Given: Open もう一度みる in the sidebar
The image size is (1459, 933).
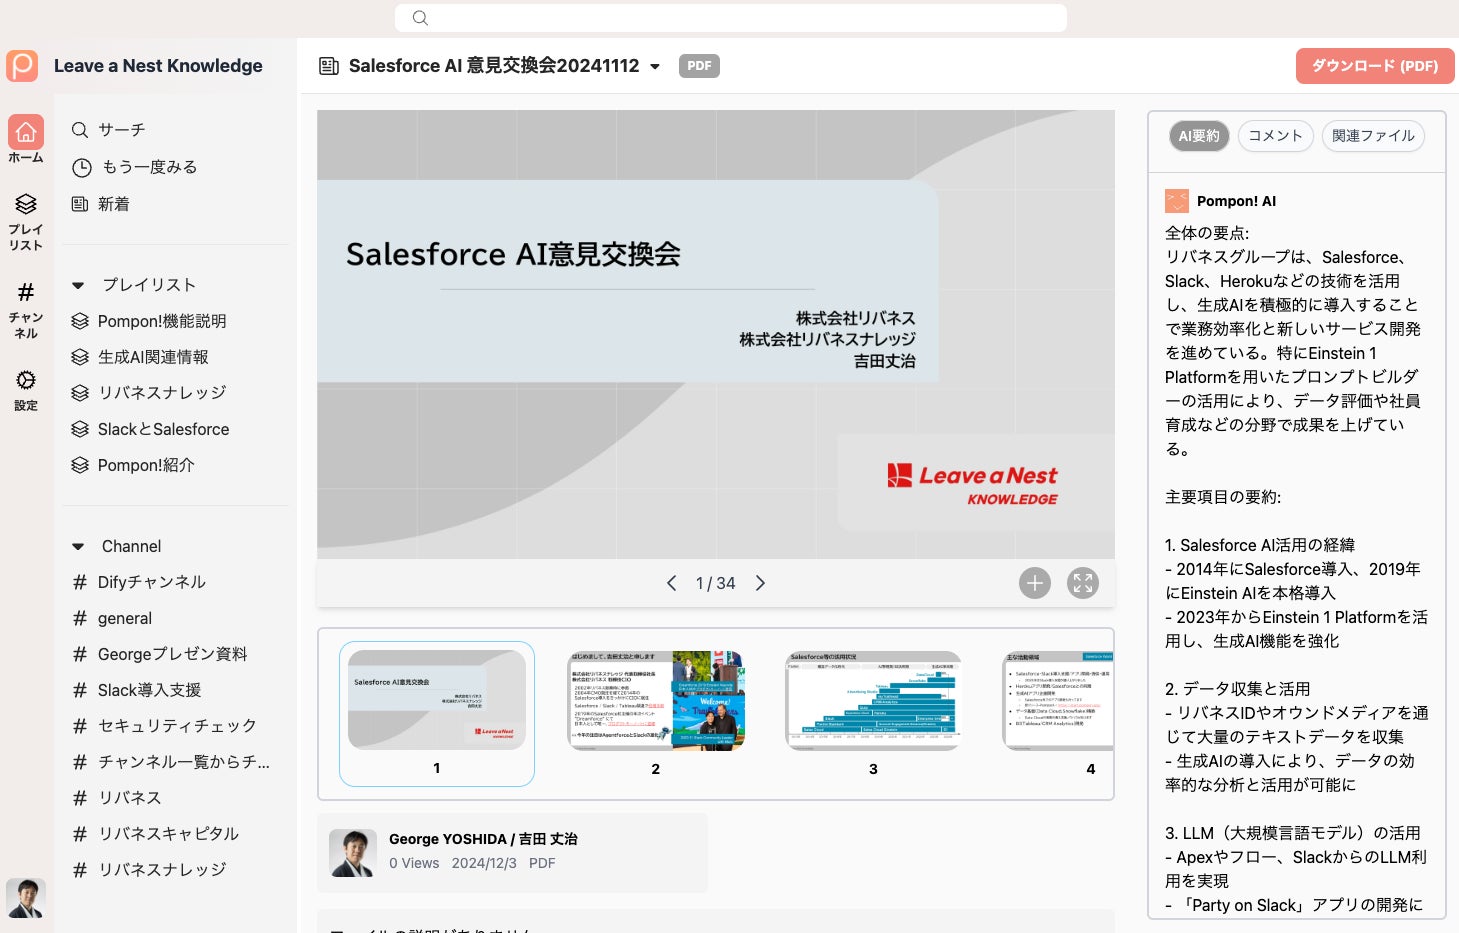Looking at the screenshot, I should click(x=149, y=167).
